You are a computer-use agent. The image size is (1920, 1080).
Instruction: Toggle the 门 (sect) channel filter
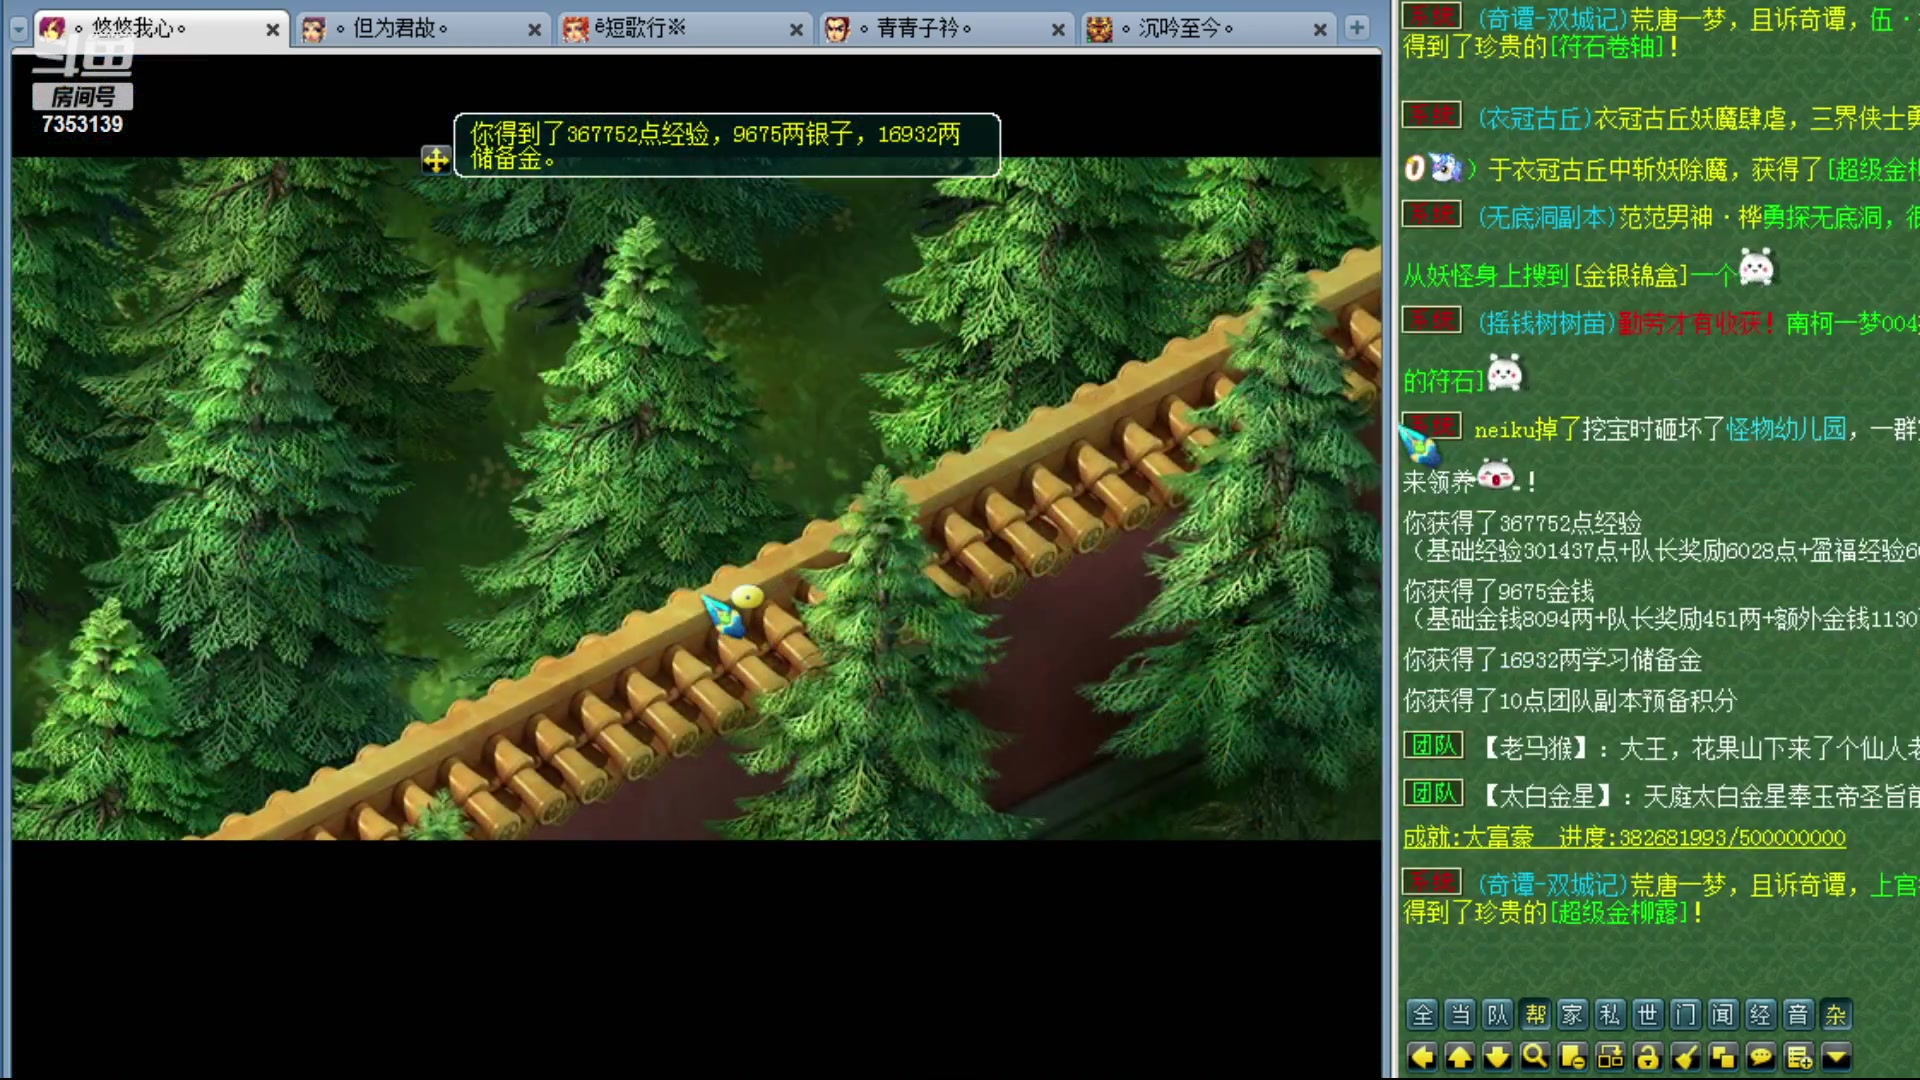click(1686, 1015)
